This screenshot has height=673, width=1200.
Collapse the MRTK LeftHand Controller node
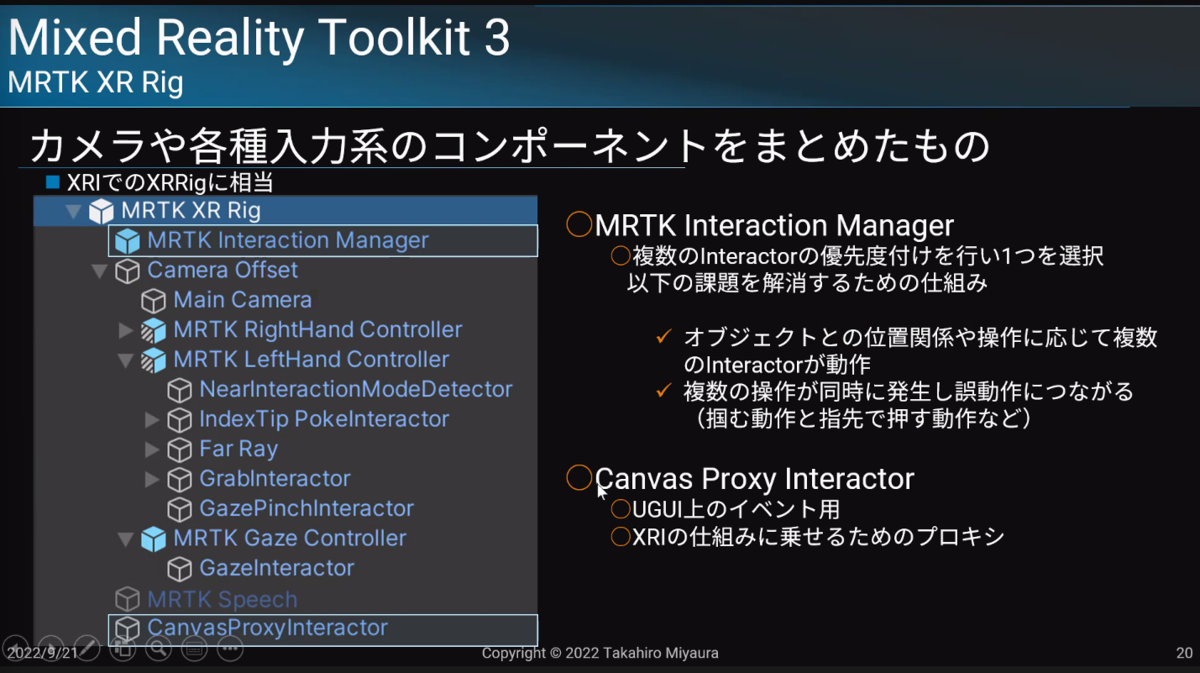(x=125, y=360)
